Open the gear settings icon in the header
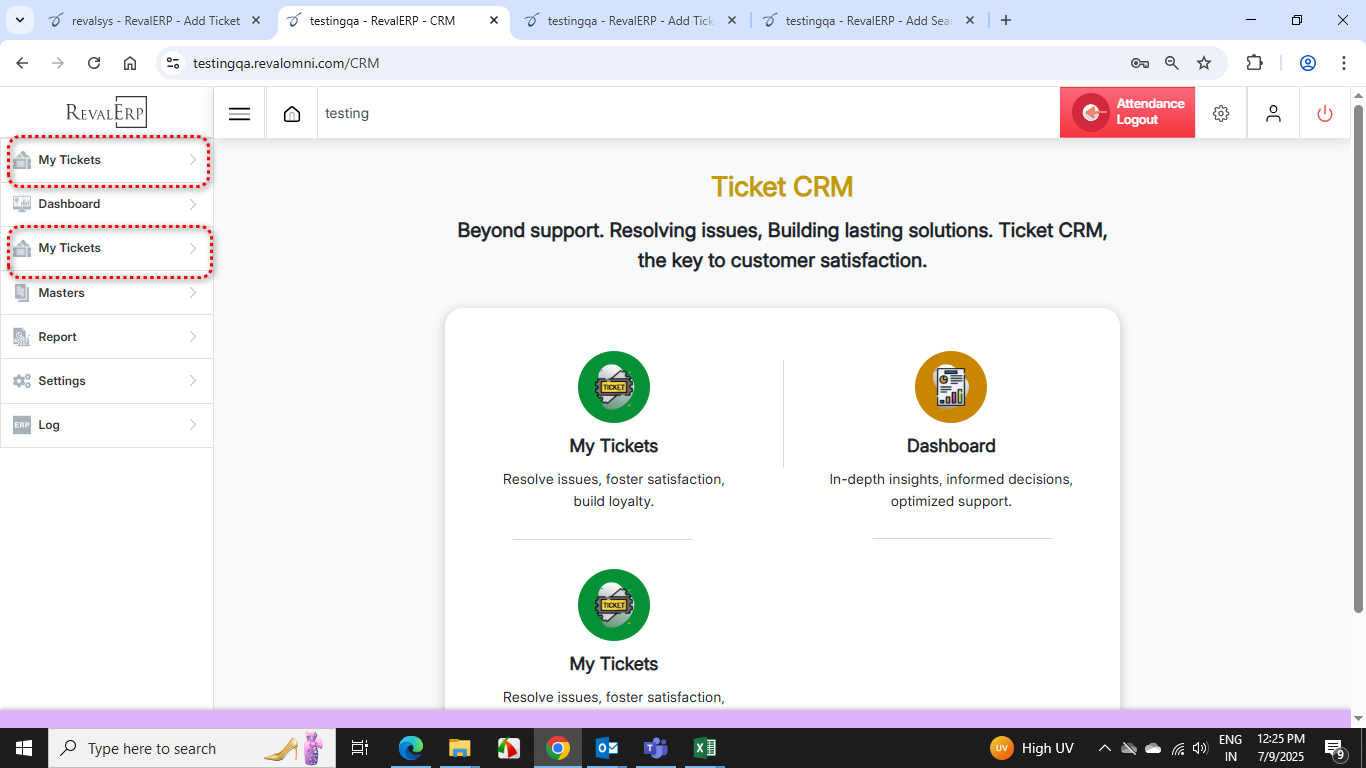Viewport: 1366px width, 768px height. (1221, 114)
